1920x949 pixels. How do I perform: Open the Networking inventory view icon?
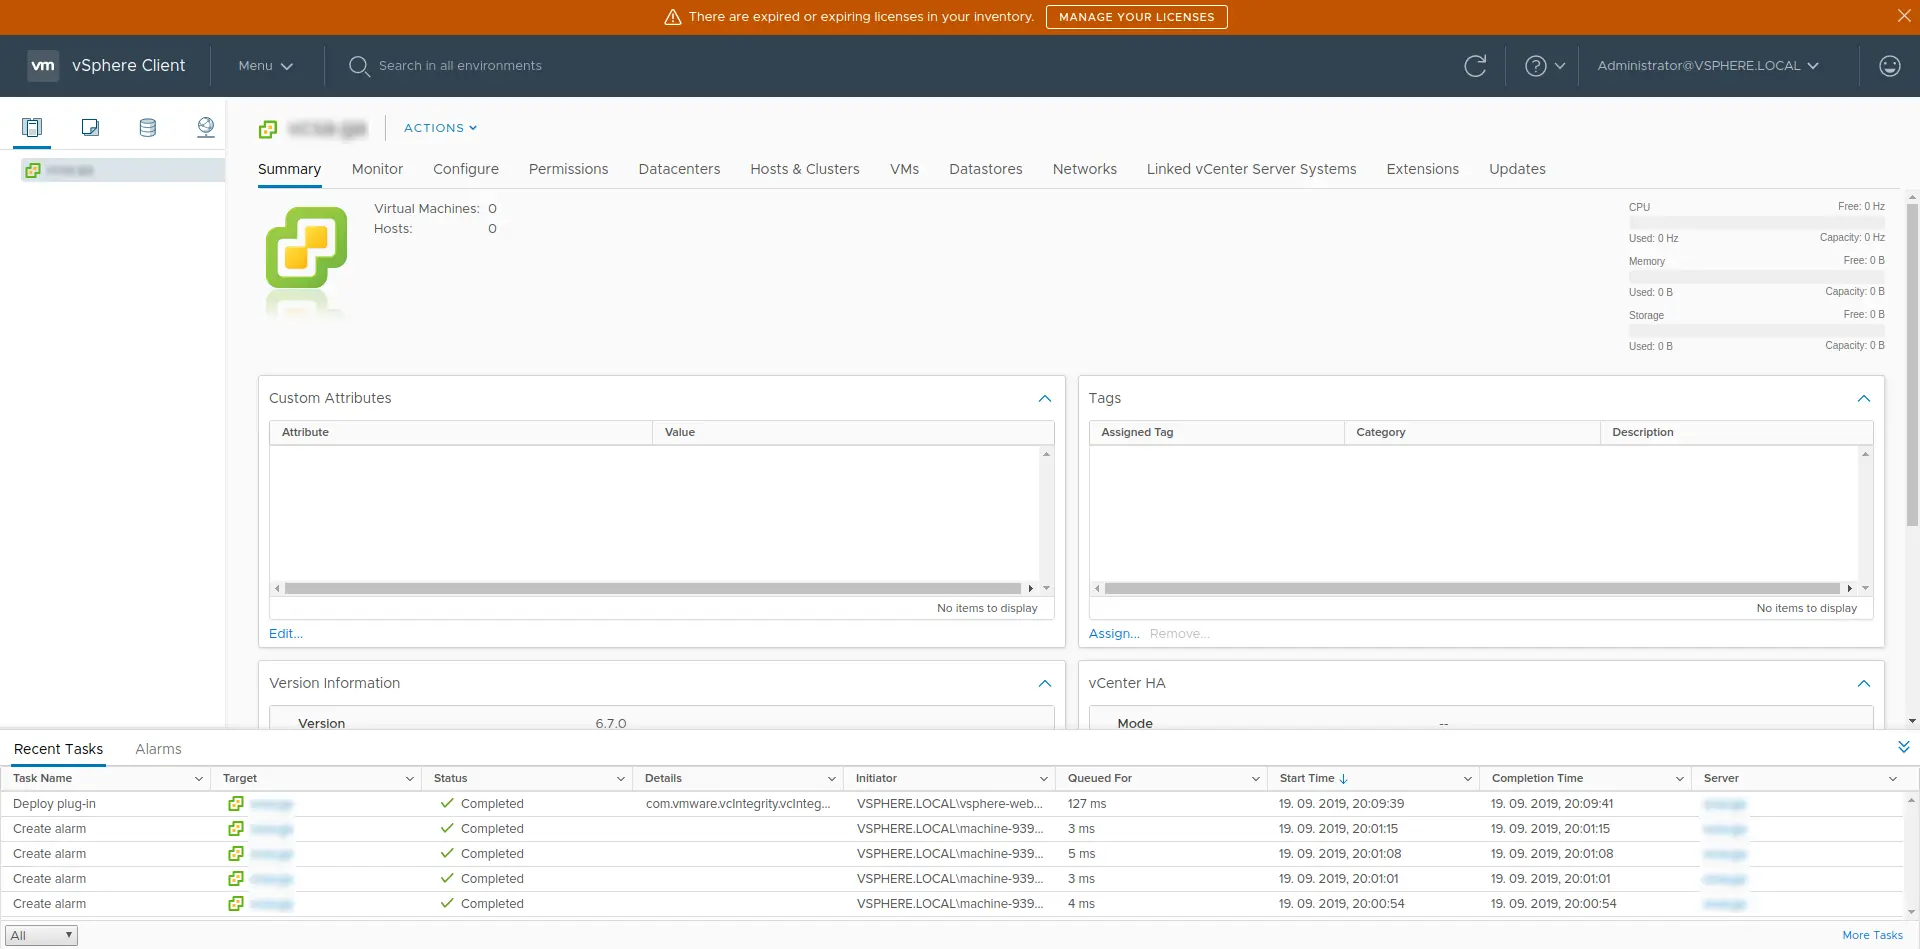(206, 127)
